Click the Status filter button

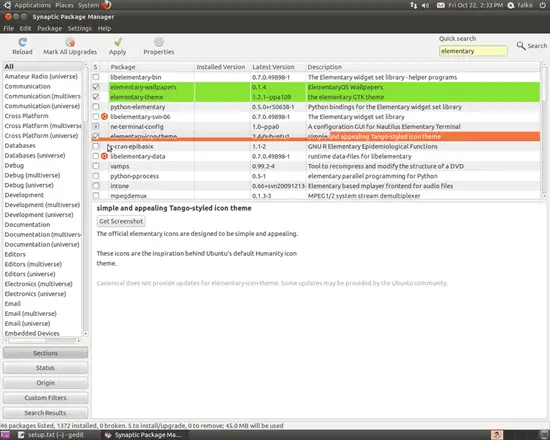pos(45,368)
